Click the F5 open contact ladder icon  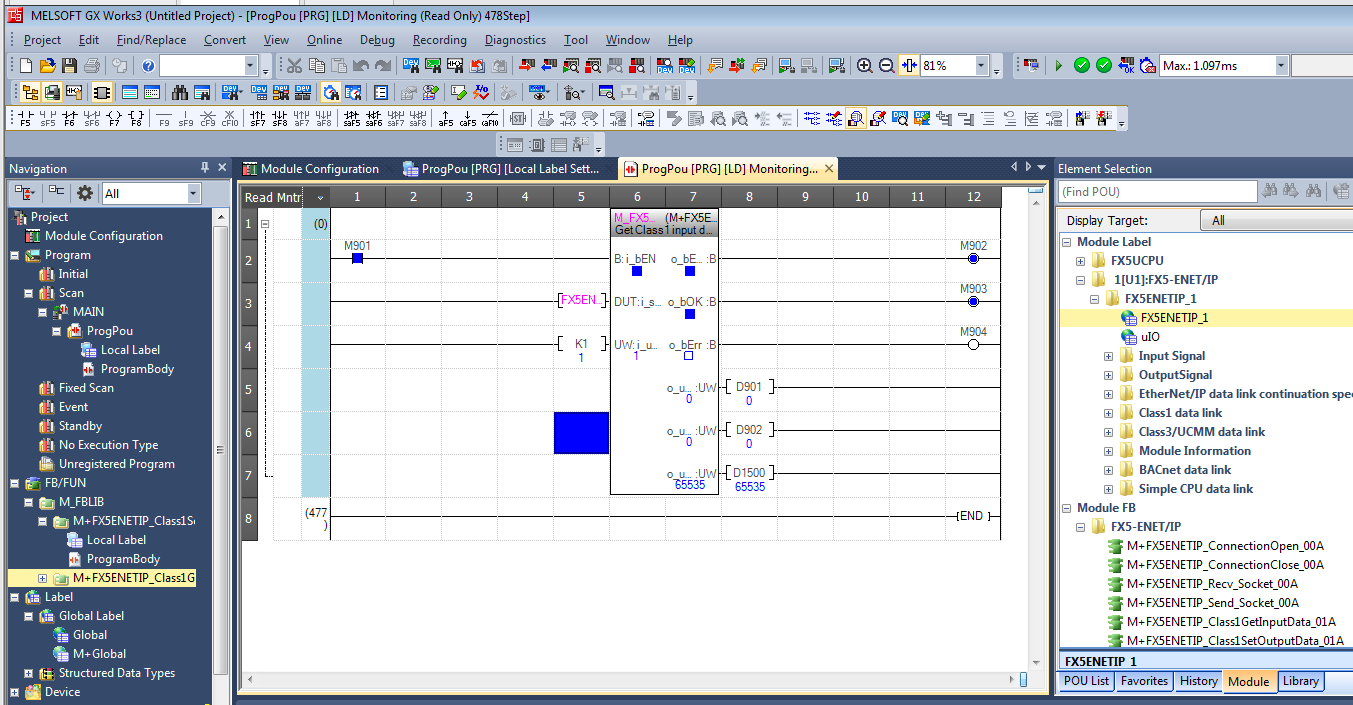[24, 119]
